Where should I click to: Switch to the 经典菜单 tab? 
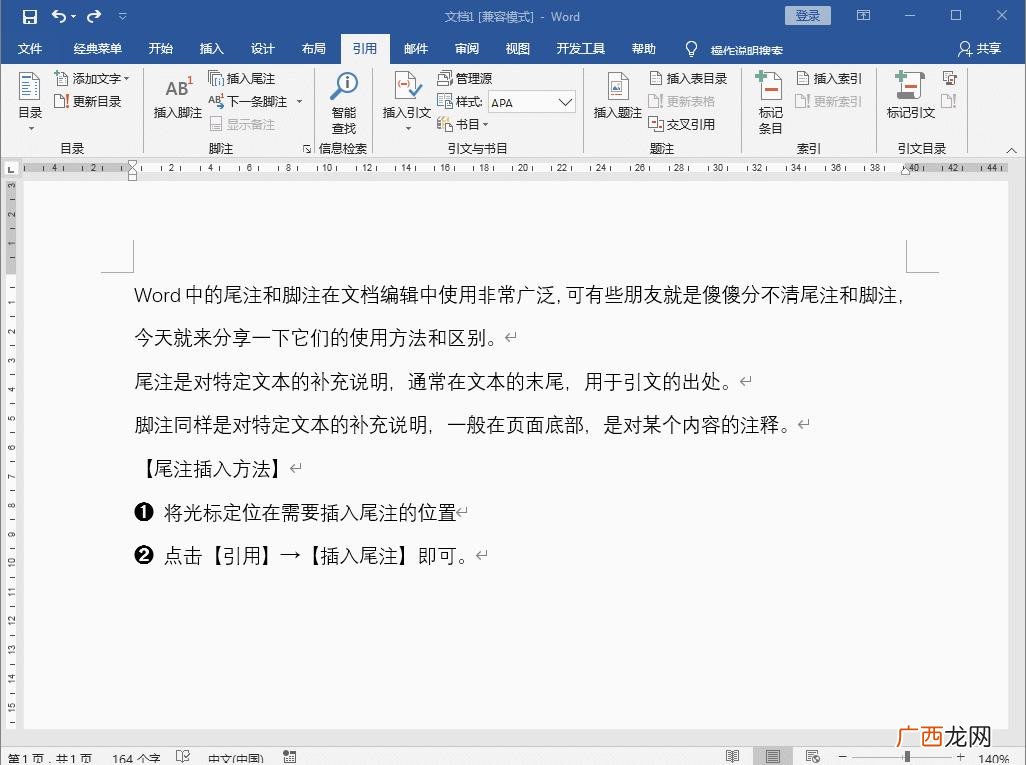(97, 48)
